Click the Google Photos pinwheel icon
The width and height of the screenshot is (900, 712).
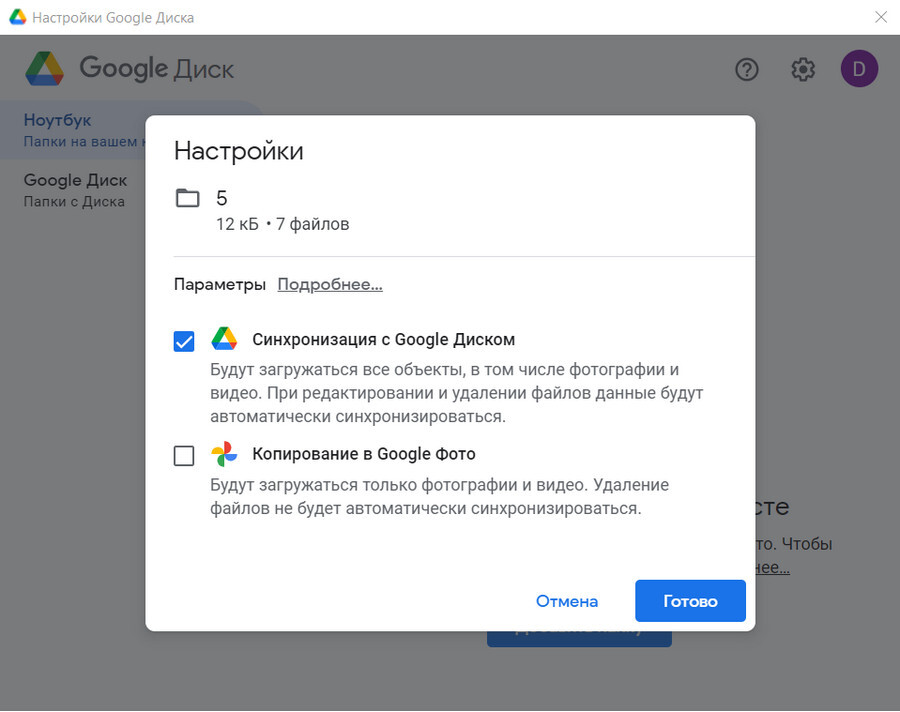click(224, 454)
